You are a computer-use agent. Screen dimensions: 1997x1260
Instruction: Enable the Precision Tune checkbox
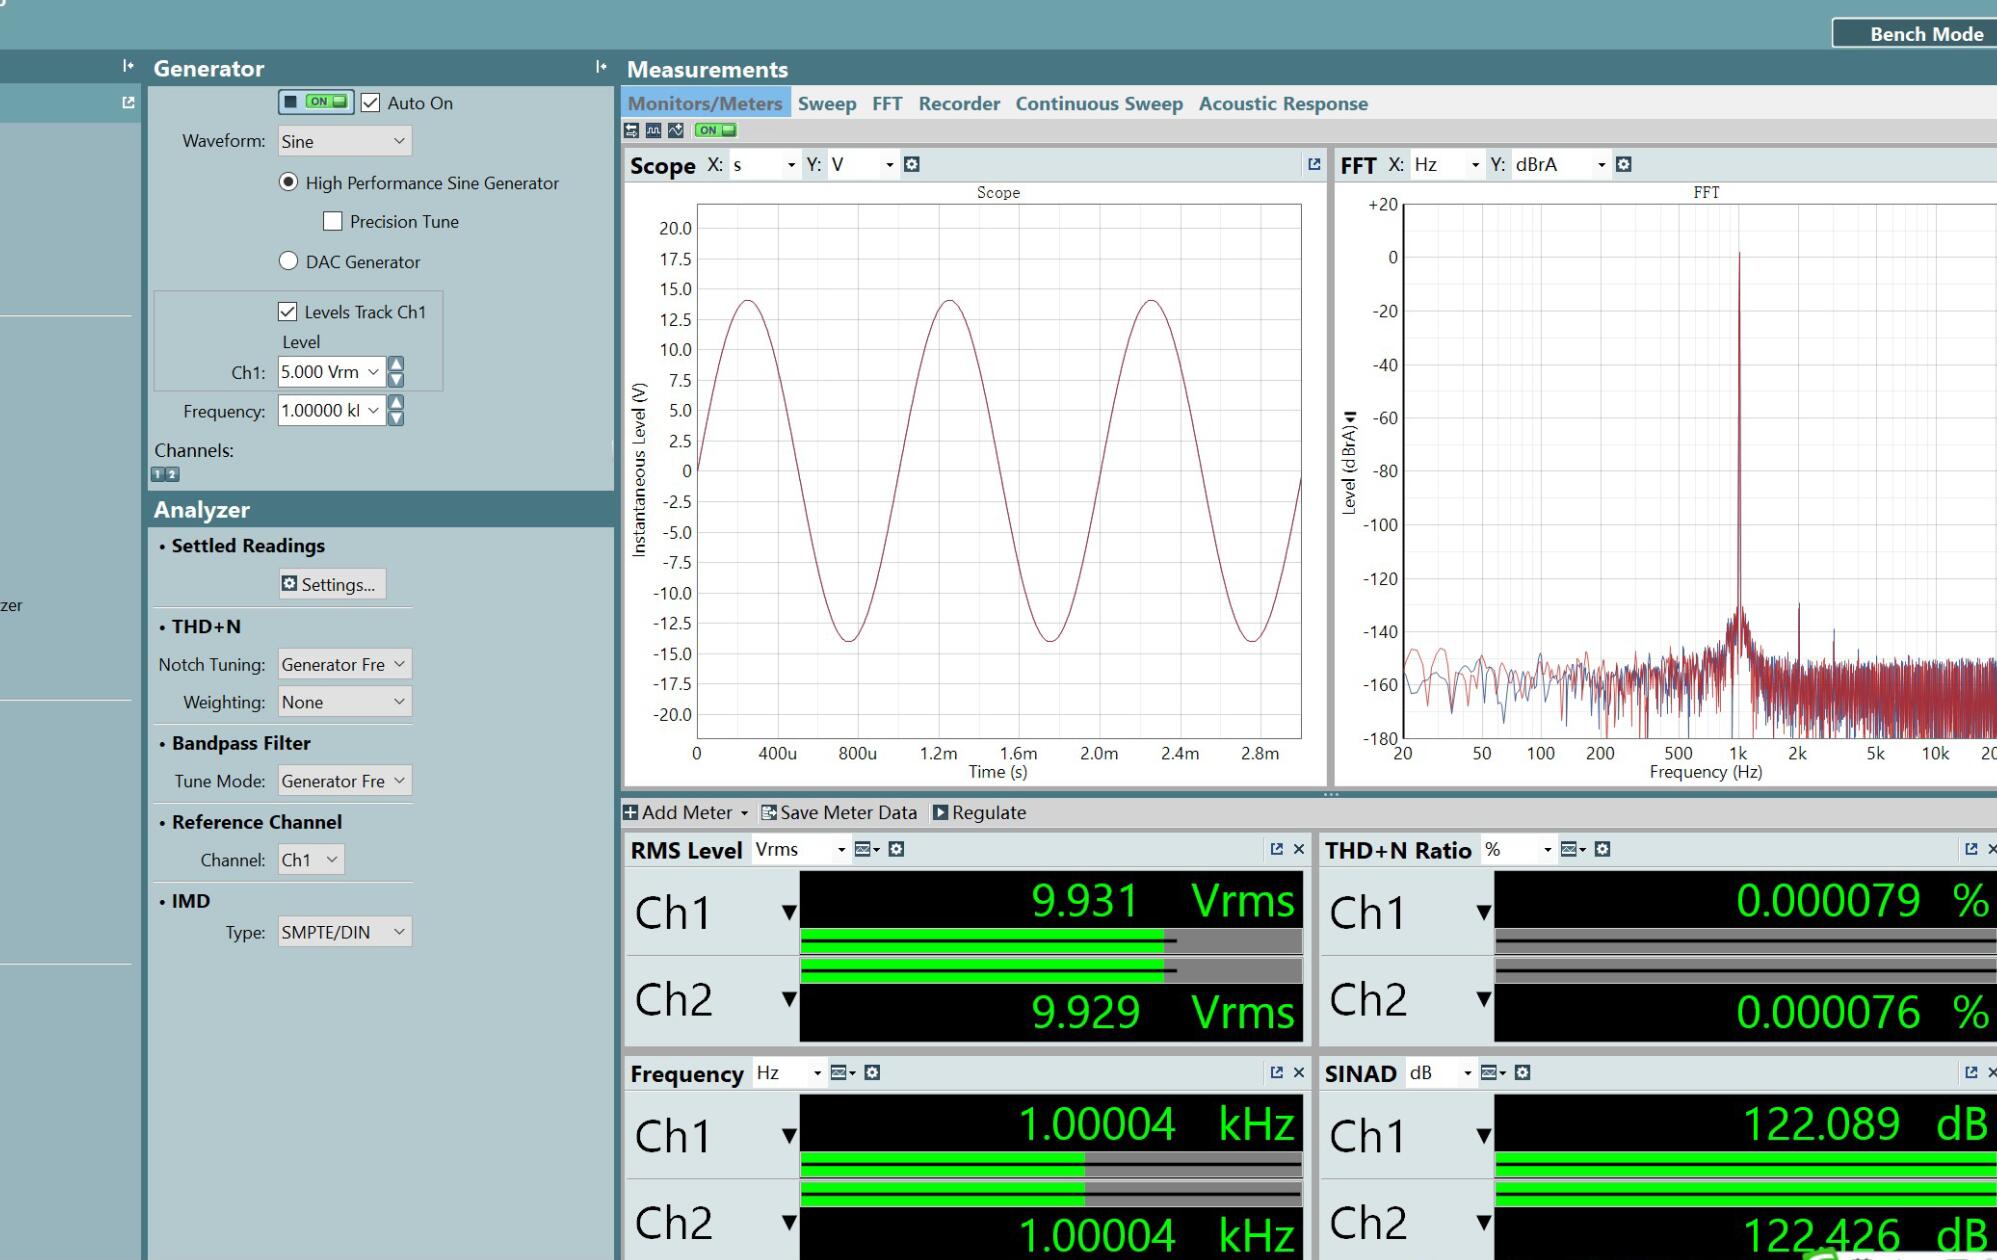pos(333,221)
